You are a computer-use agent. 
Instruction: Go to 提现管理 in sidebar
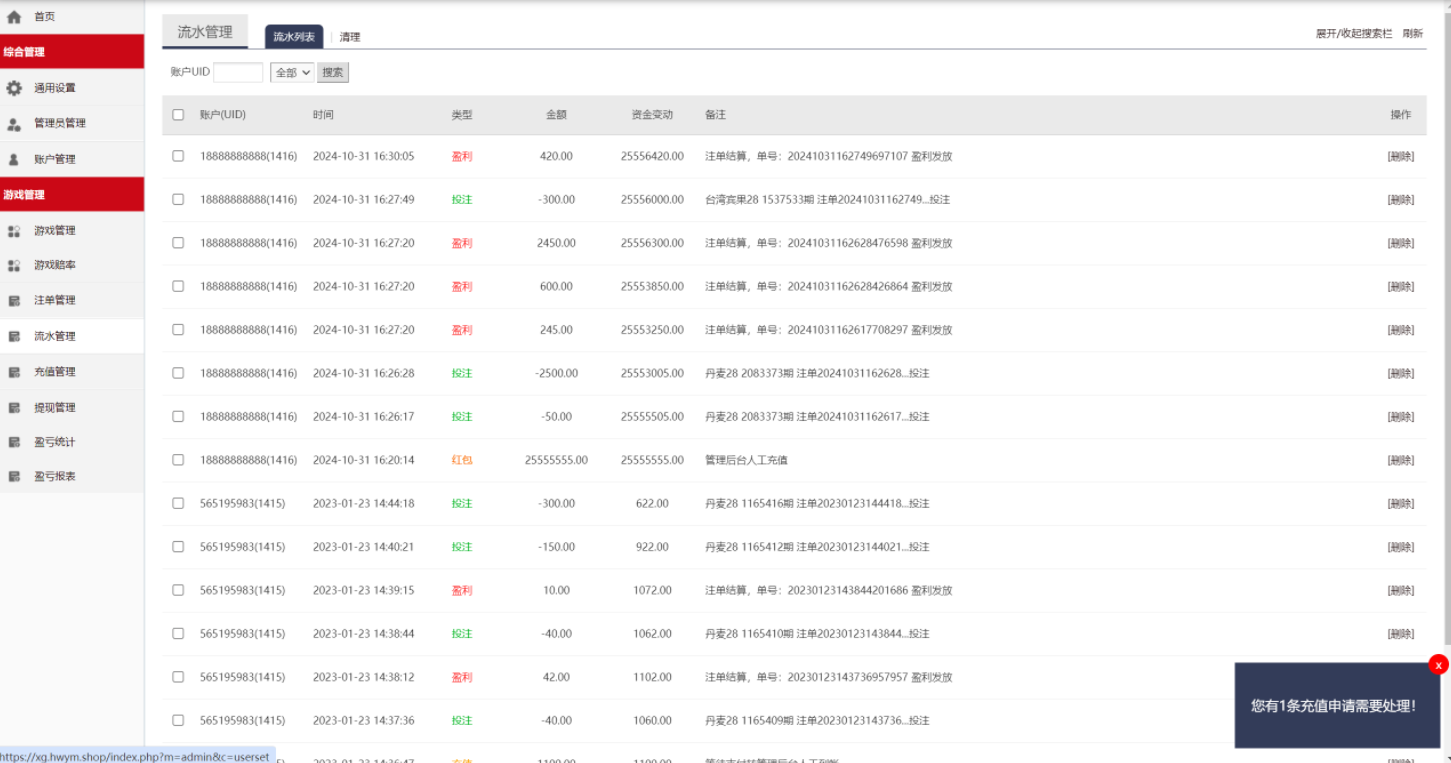coord(55,408)
